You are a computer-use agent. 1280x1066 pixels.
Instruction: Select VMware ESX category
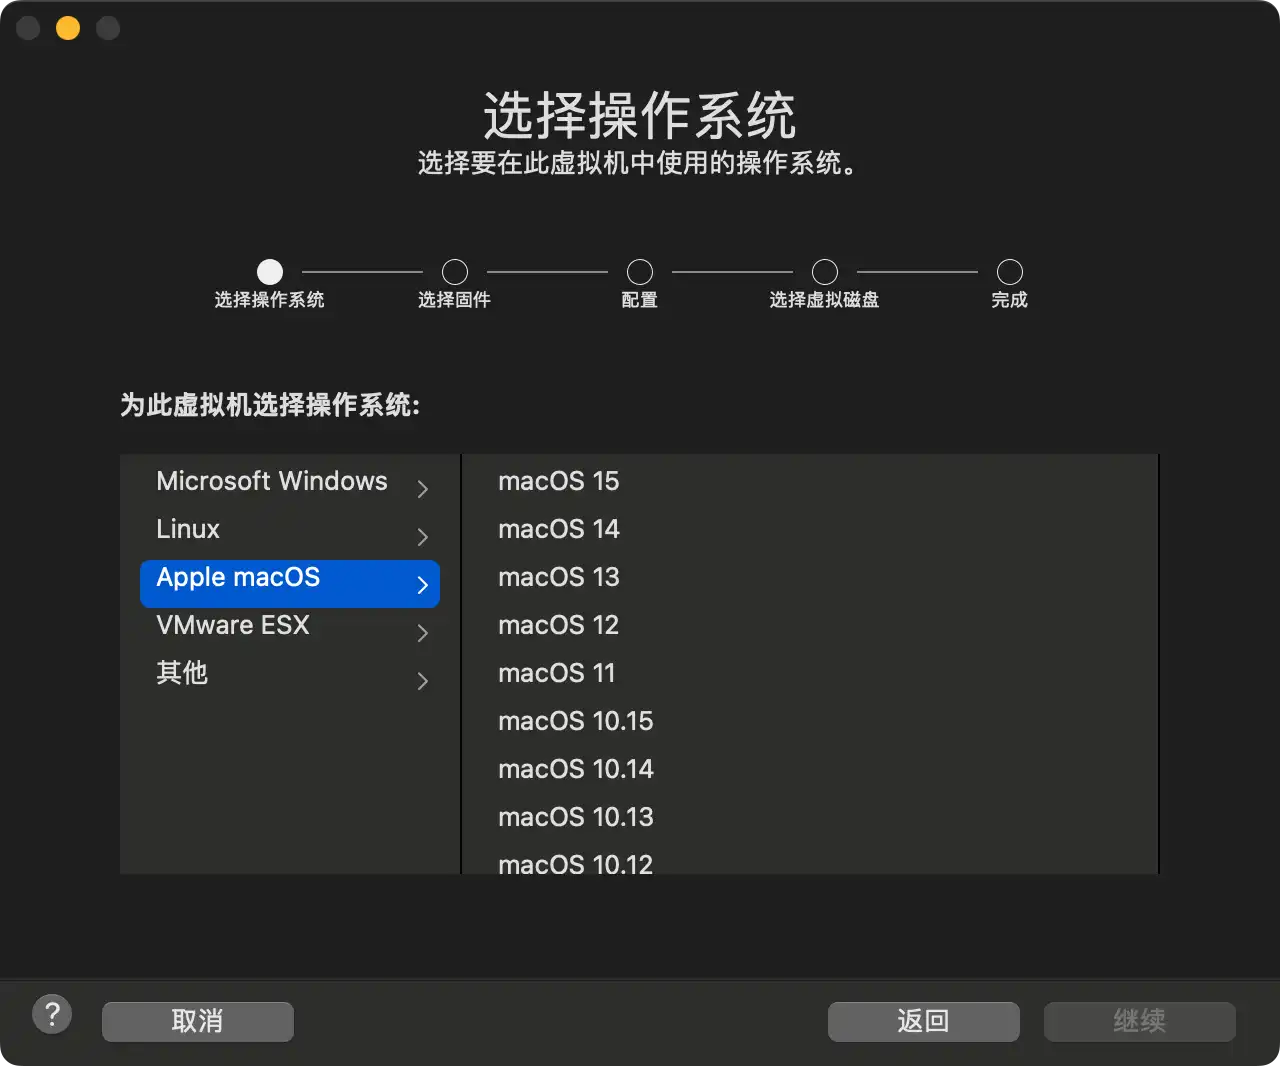[290, 632]
